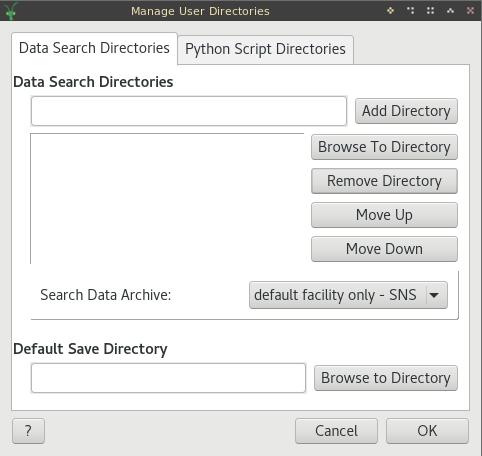This screenshot has height=456, width=482.
Task: Click the third title bar window-control icon
Action: [430, 11]
